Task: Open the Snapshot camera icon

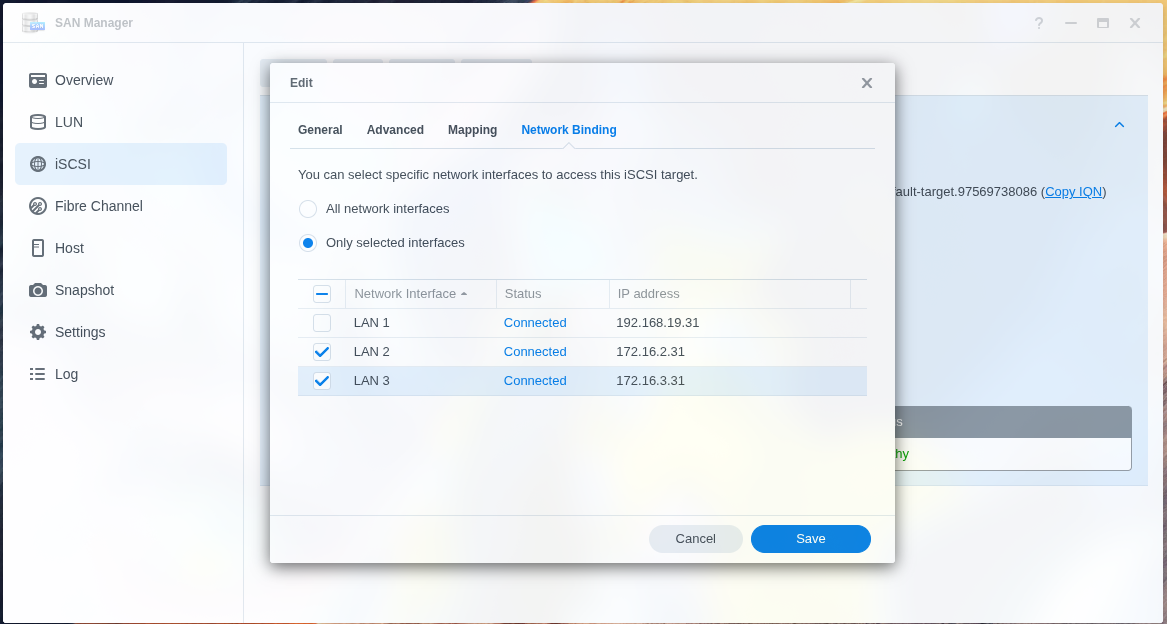Action: coord(38,290)
